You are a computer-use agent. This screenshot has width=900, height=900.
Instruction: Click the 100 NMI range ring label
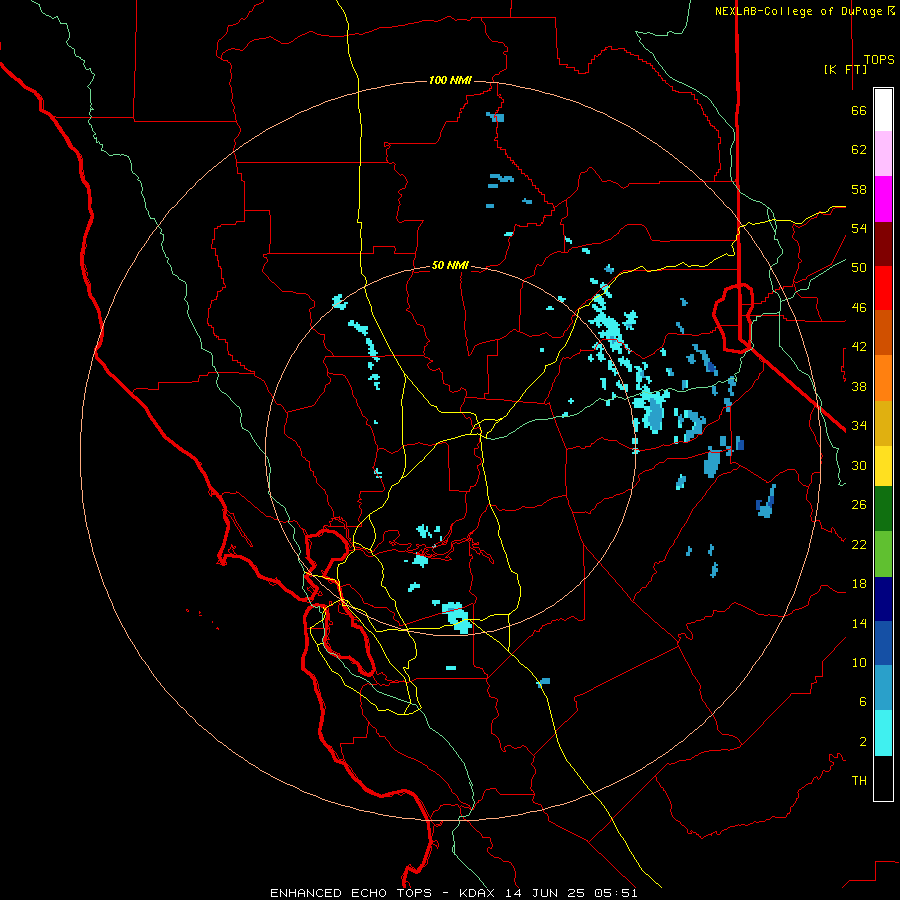450,80
